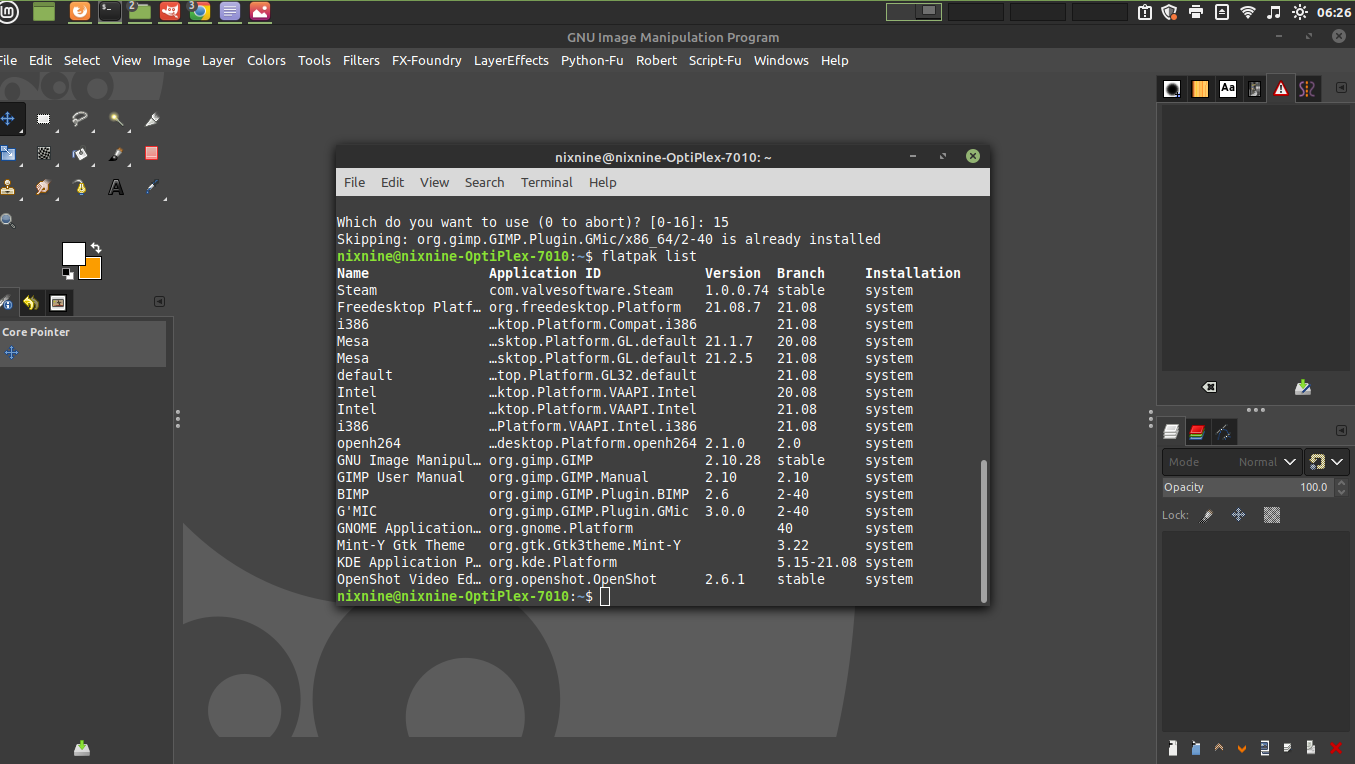This screenshot has width=1355, height=764.
Task: Open the Windows menu in GIMP
Action: [781, 60]
